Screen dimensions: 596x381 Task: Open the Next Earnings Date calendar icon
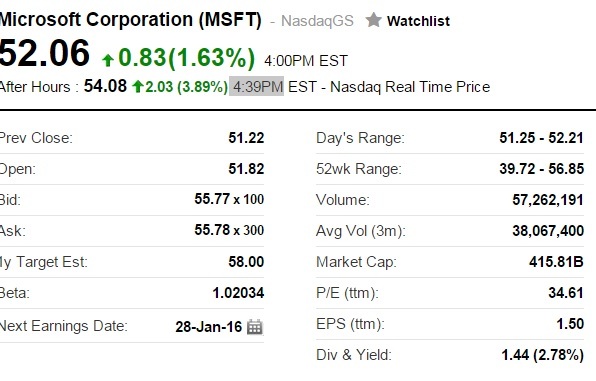click(255, 327)
